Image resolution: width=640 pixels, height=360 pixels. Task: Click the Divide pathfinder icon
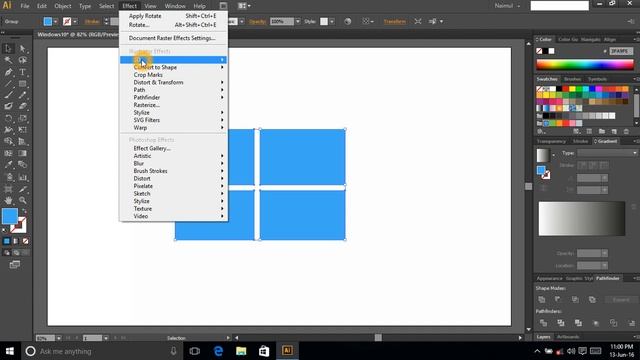pos(543,323)
